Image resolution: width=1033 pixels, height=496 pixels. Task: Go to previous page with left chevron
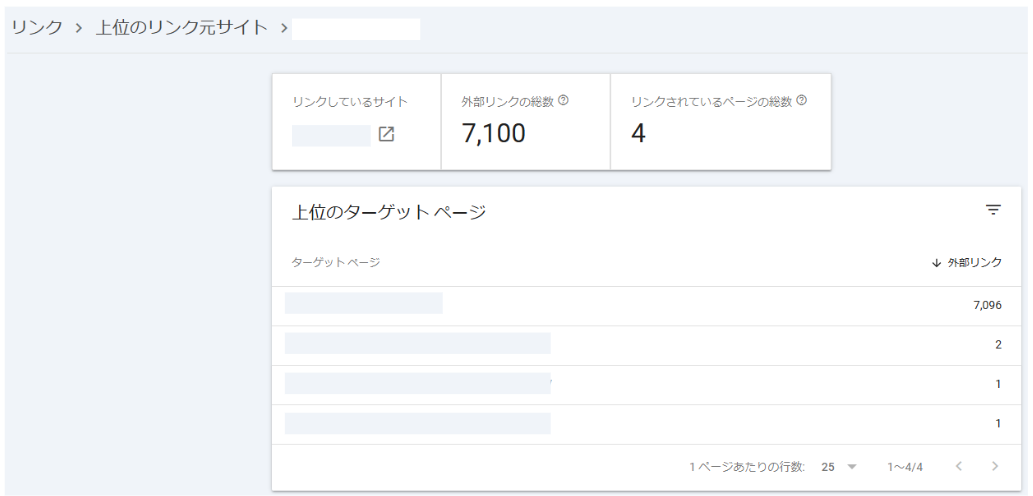[959, 467]
